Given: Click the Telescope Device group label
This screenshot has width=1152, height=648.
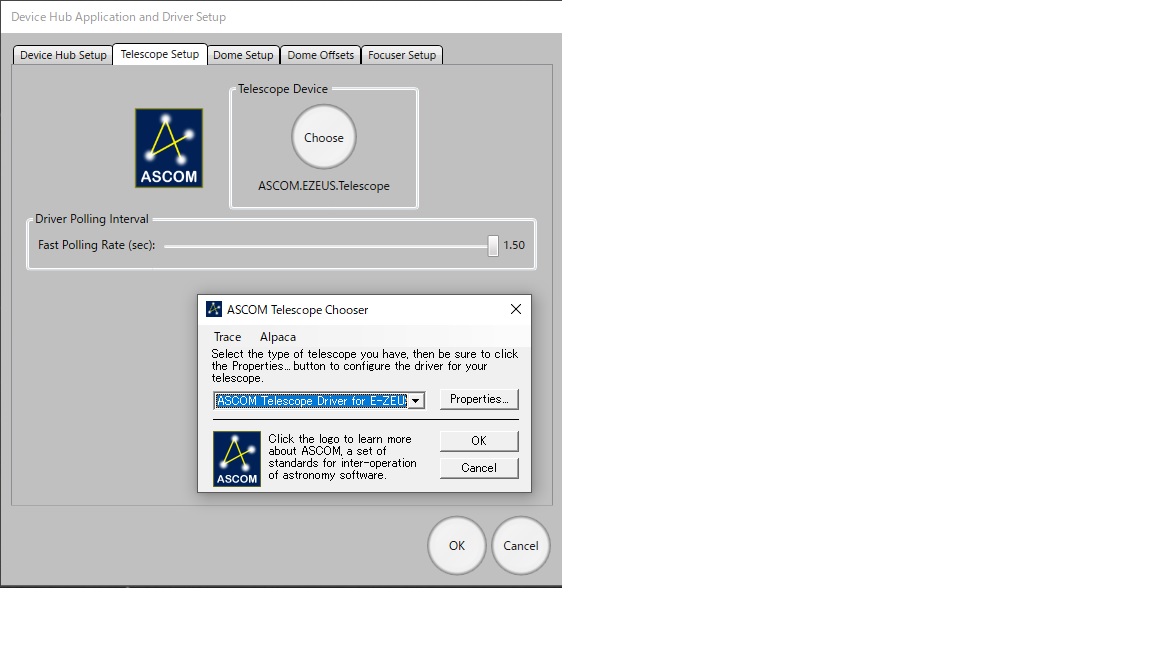Looking at the screenshot, I should [283, 89].
